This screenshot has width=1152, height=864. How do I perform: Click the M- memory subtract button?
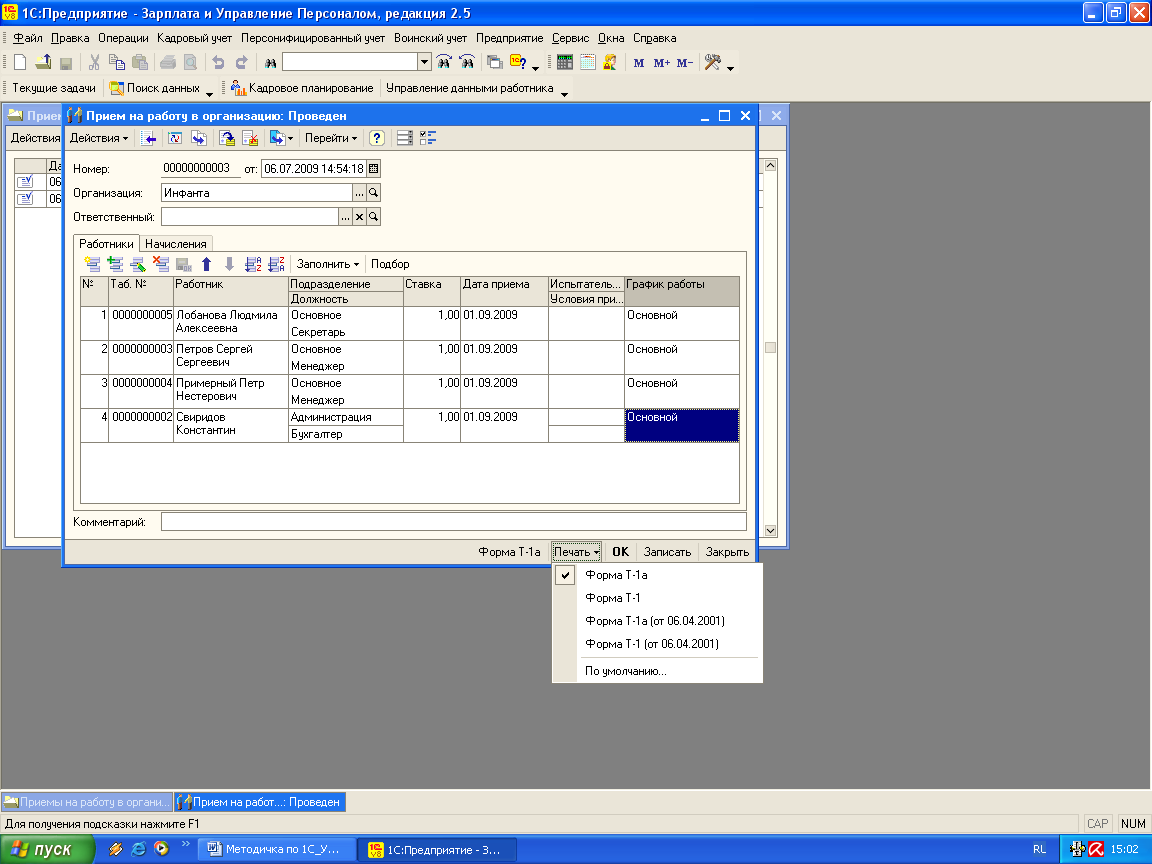click(x=685, y=63)
